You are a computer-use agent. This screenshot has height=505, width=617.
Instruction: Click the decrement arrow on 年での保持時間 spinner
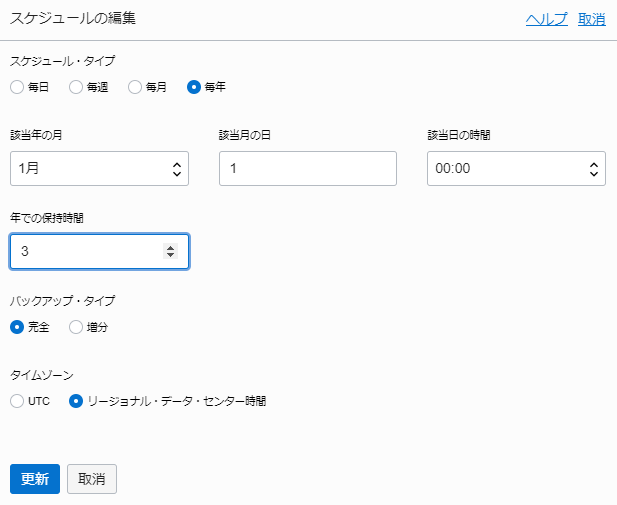pos(170,257)
